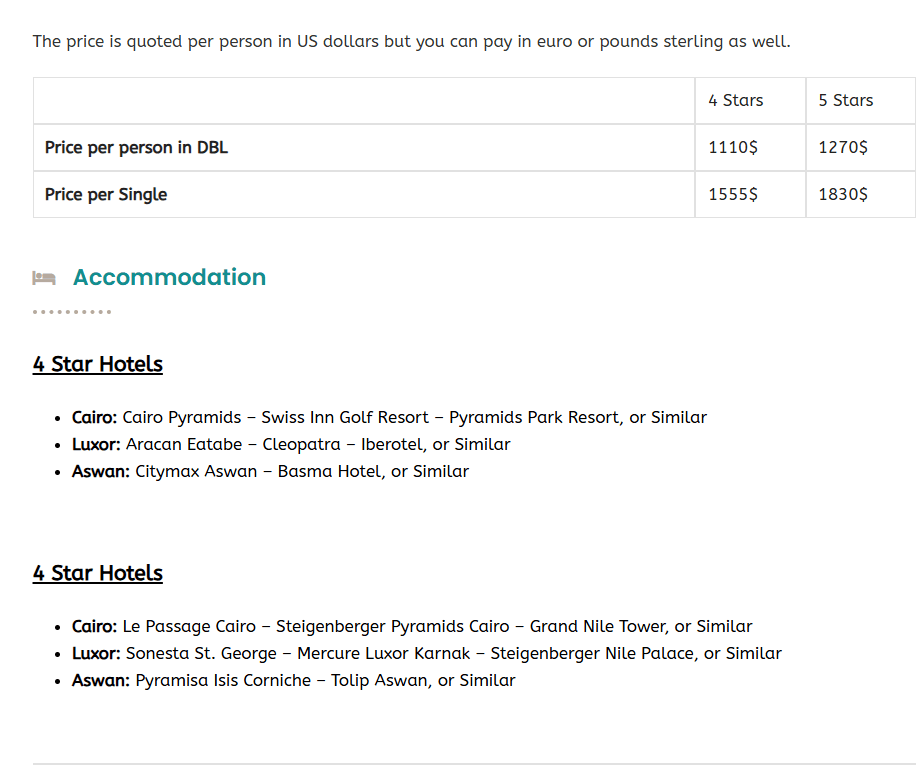Select the Luxor Sonesta St. George list item
Viewport: 922px width, 770px height.
(x=427, y=653)
